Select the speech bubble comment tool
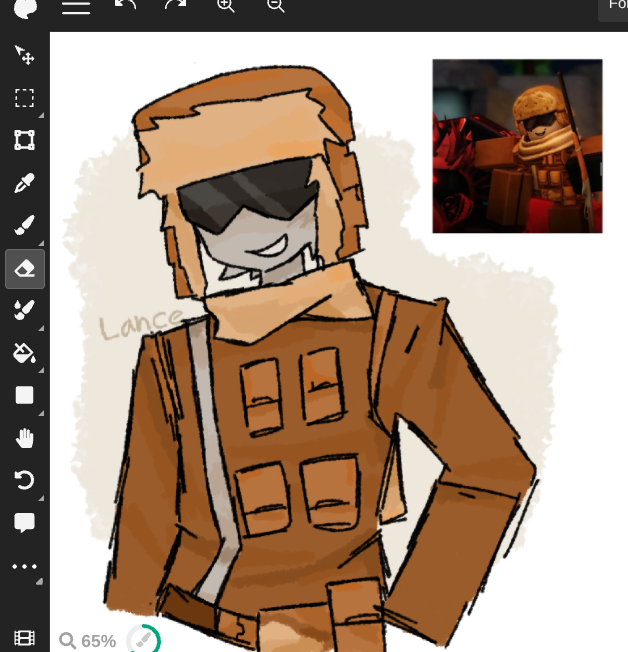The height and width of the screenshot is (652, 628). (x=25, y=523)
